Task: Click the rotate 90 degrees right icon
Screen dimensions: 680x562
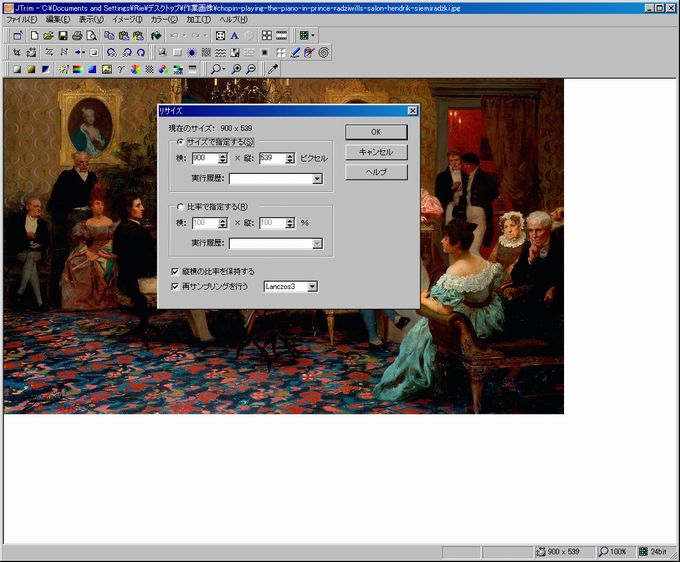Action: point(127,52)
